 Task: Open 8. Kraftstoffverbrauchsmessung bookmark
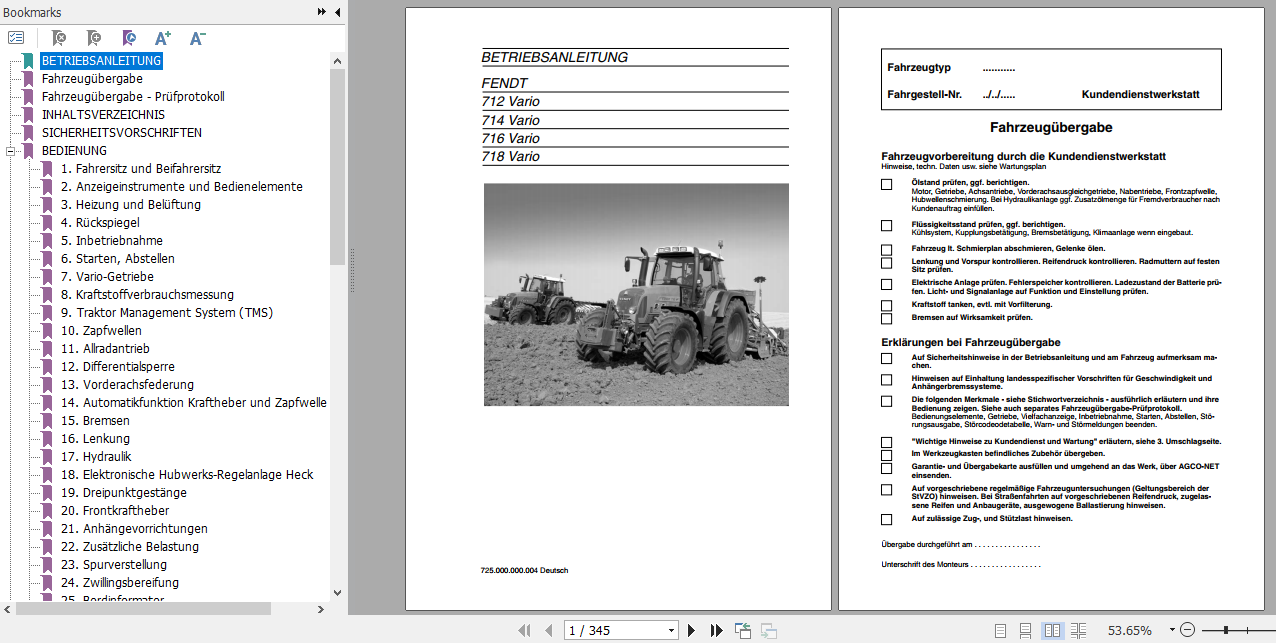pyautogui.click(x=147, y=295)
